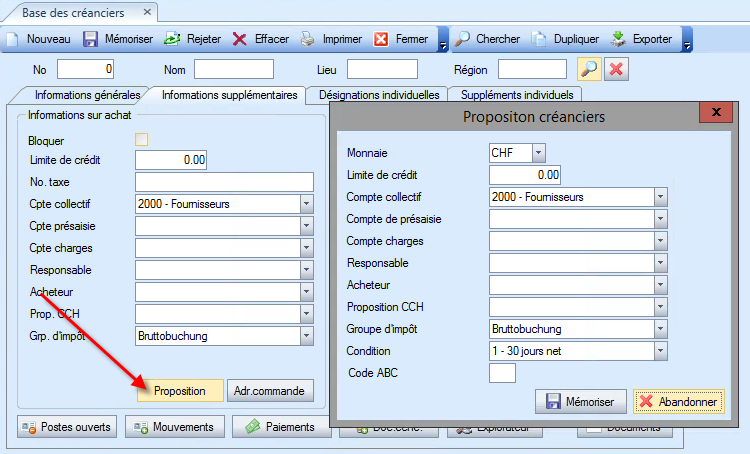Click the Proposition button
This screenshot has height=454, width=750.
pos(180,391)
